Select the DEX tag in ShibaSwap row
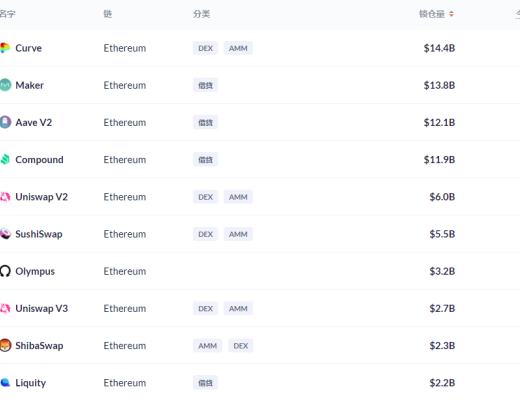Image resolution: width=520 pixels, height=400 pixels. [241, 346]
